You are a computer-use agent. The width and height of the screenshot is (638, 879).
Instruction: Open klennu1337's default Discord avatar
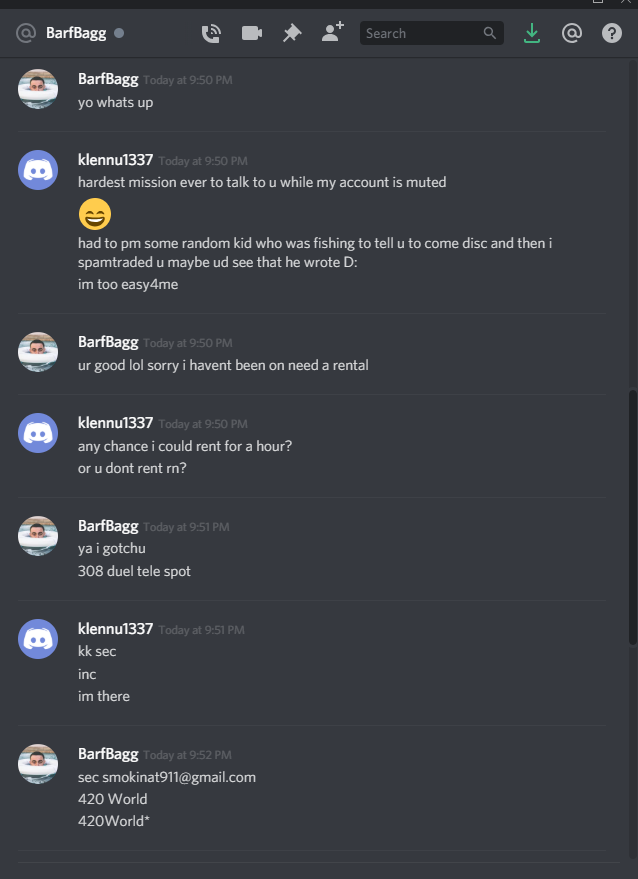click(38, 170)
